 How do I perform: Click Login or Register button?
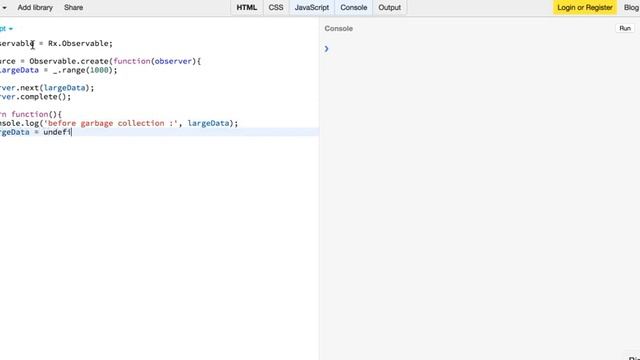[x=585, y=7]
